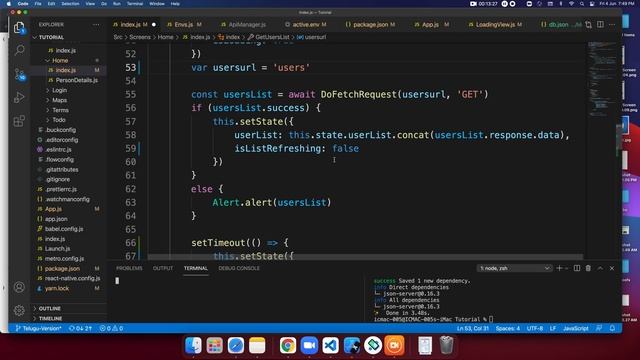Image resolution: width=640 pixels, height=360 pixels.
Task: Open Zoom from the Dock
Action: point(309,345)
